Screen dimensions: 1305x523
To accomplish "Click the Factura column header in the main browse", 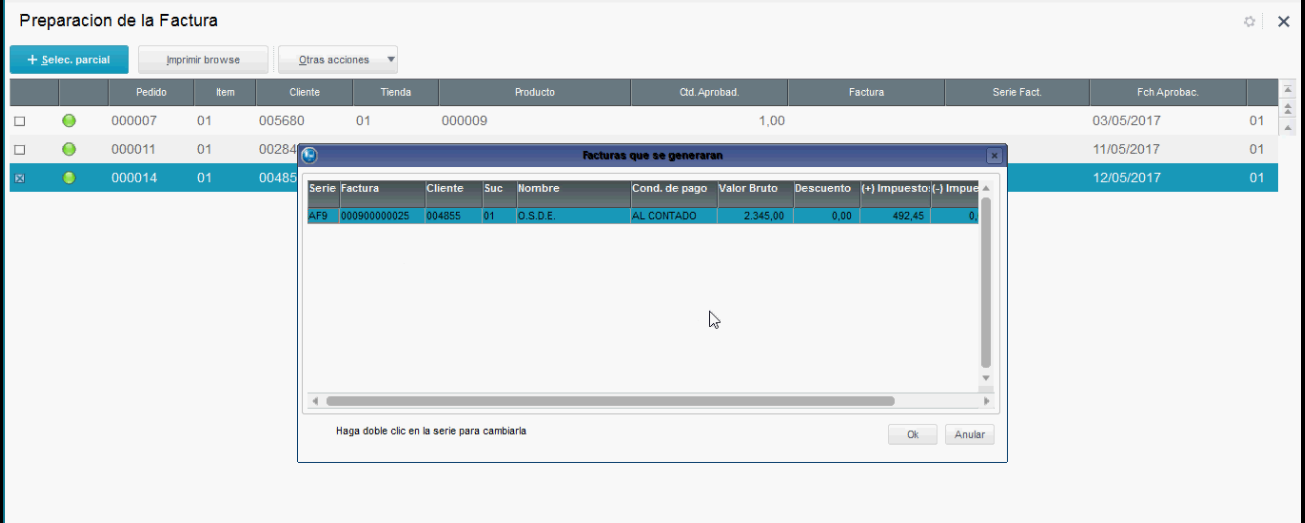I will tap(866, 92).
